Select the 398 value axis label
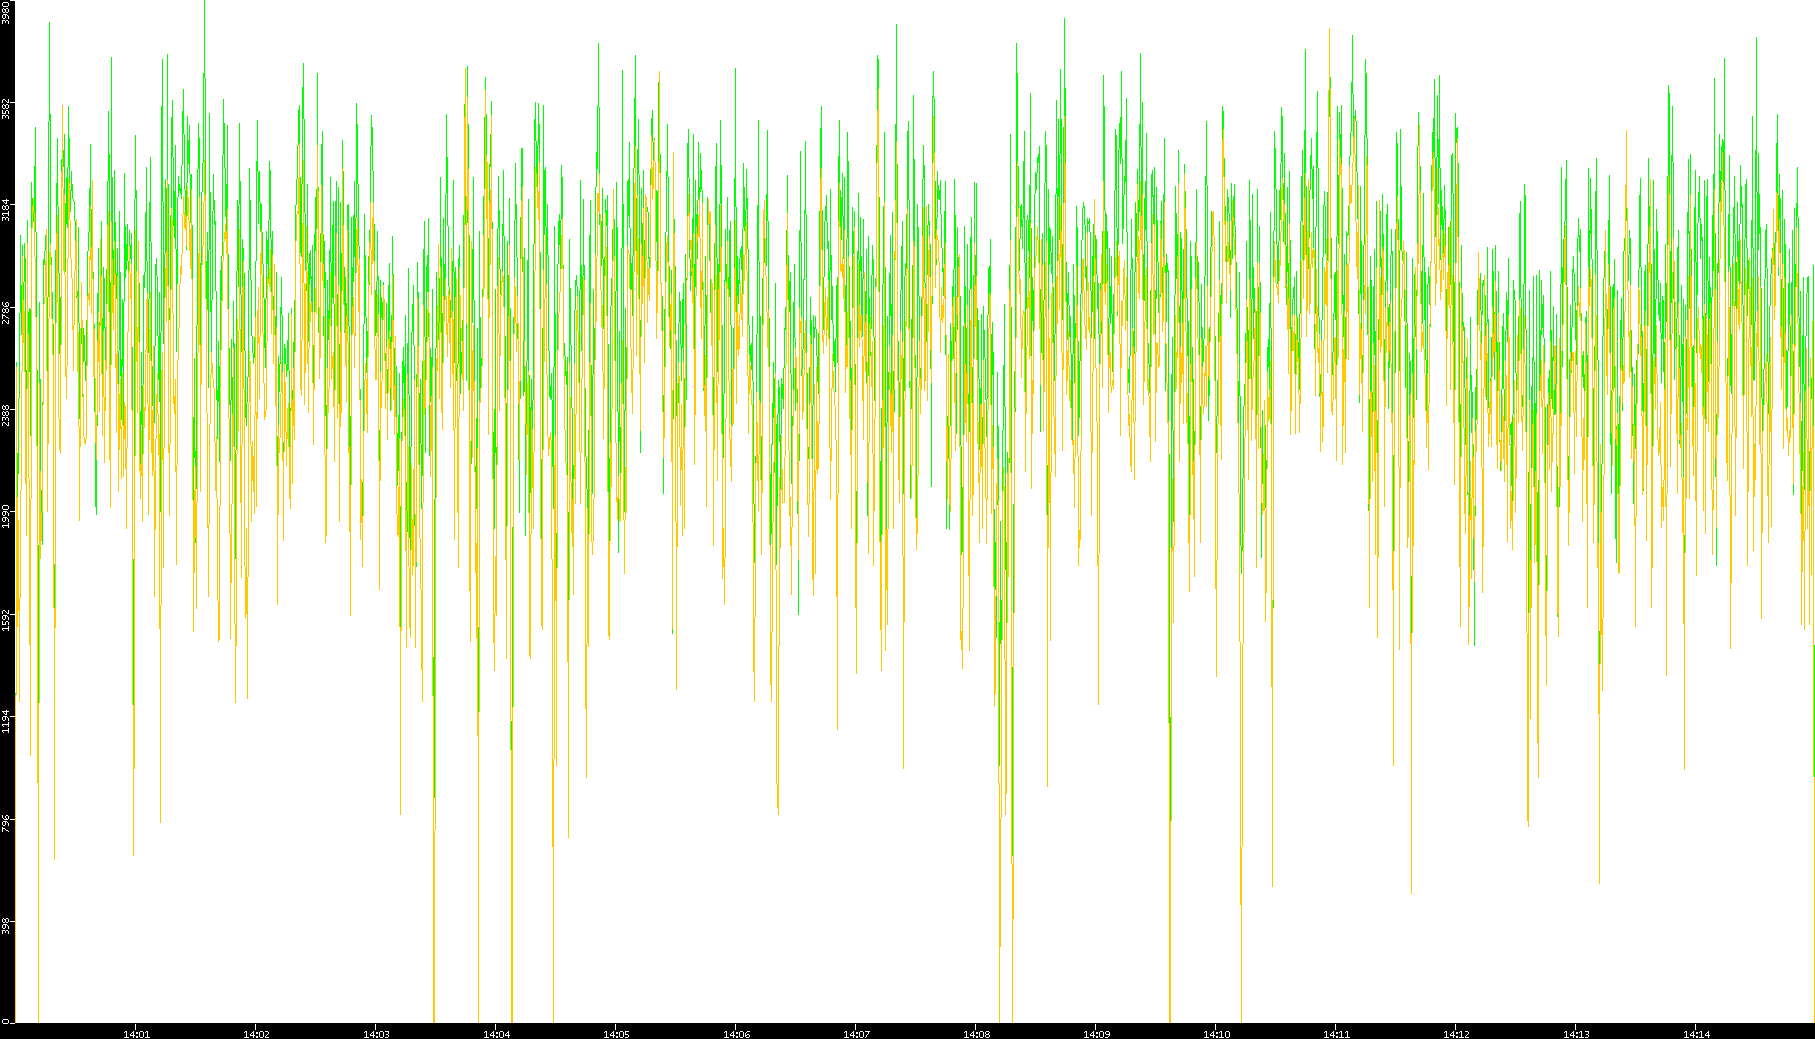The image size is (1815, 1039). click(x=7, y=922)
